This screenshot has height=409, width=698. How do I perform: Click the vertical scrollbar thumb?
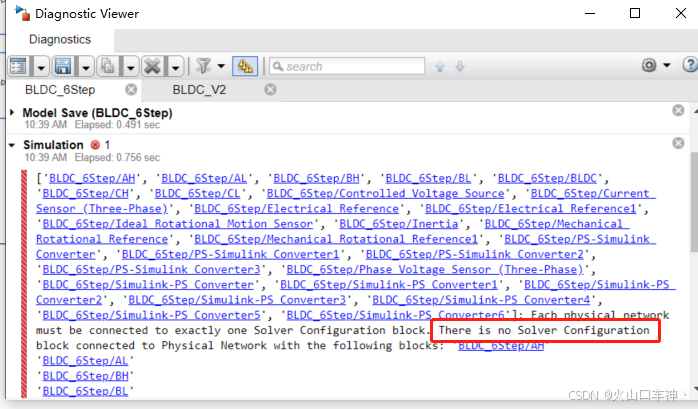pyautogui.click(x=694, y=202)
